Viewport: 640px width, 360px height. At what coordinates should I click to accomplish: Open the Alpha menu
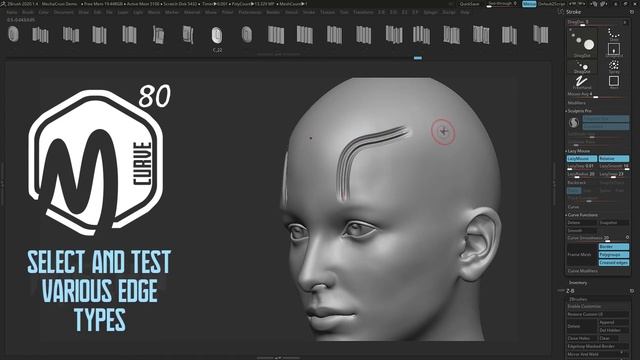tap(12, 12)
